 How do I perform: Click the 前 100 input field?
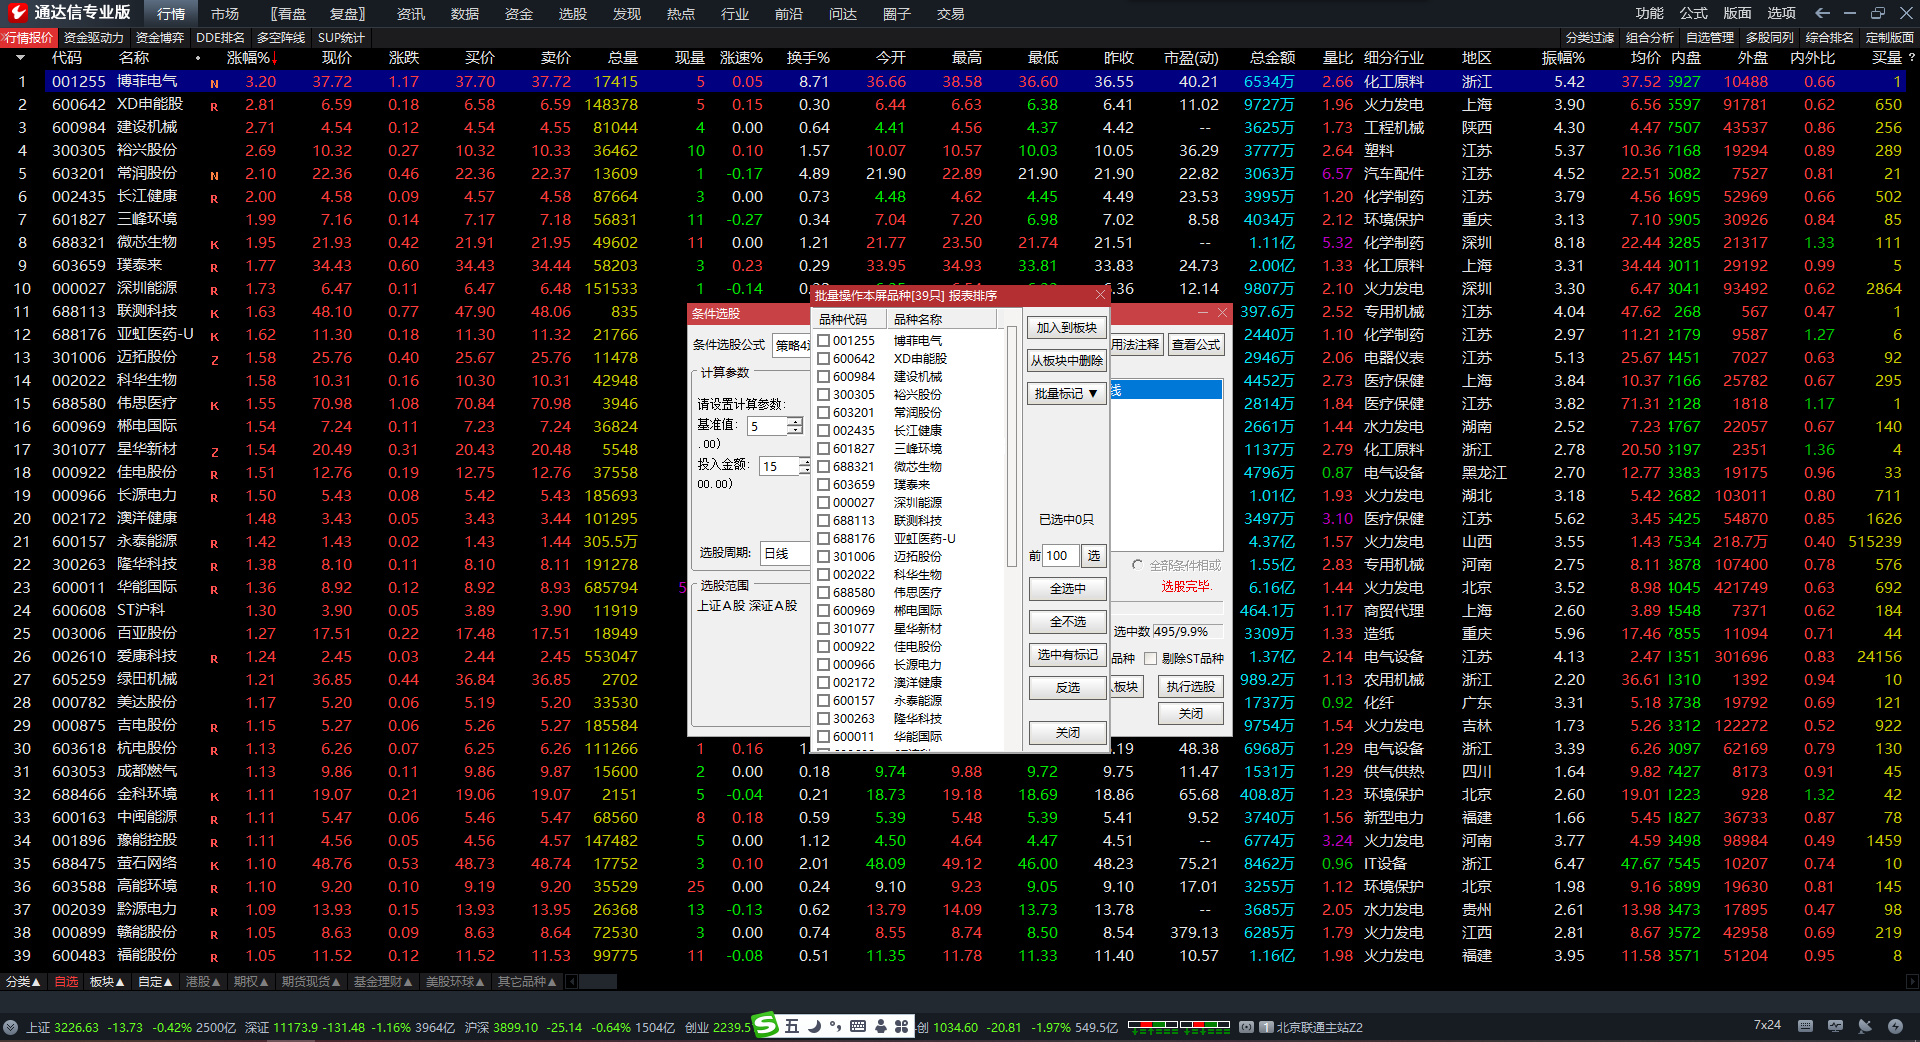[1061, 556]
